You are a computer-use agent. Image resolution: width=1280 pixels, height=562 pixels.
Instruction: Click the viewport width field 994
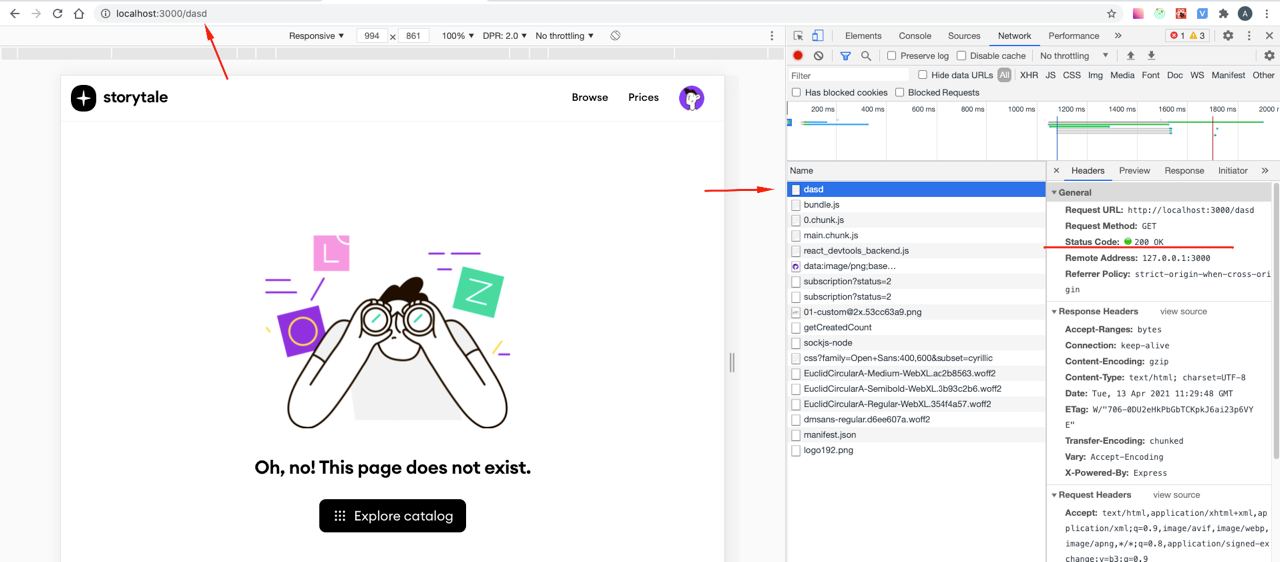pyautogui.click(x=371, y=36)
